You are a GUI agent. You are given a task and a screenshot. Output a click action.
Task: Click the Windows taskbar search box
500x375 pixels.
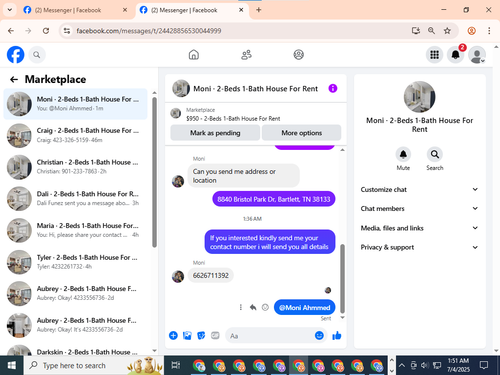[94, 366]
